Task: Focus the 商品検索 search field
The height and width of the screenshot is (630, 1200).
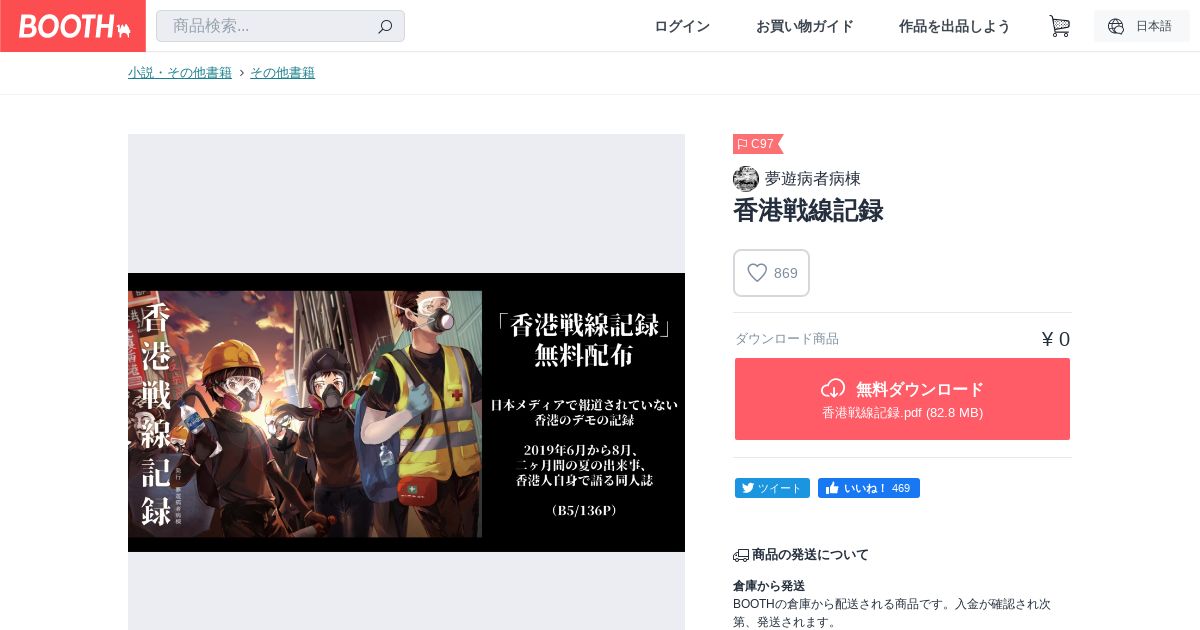Action: (x=280, y=26)
